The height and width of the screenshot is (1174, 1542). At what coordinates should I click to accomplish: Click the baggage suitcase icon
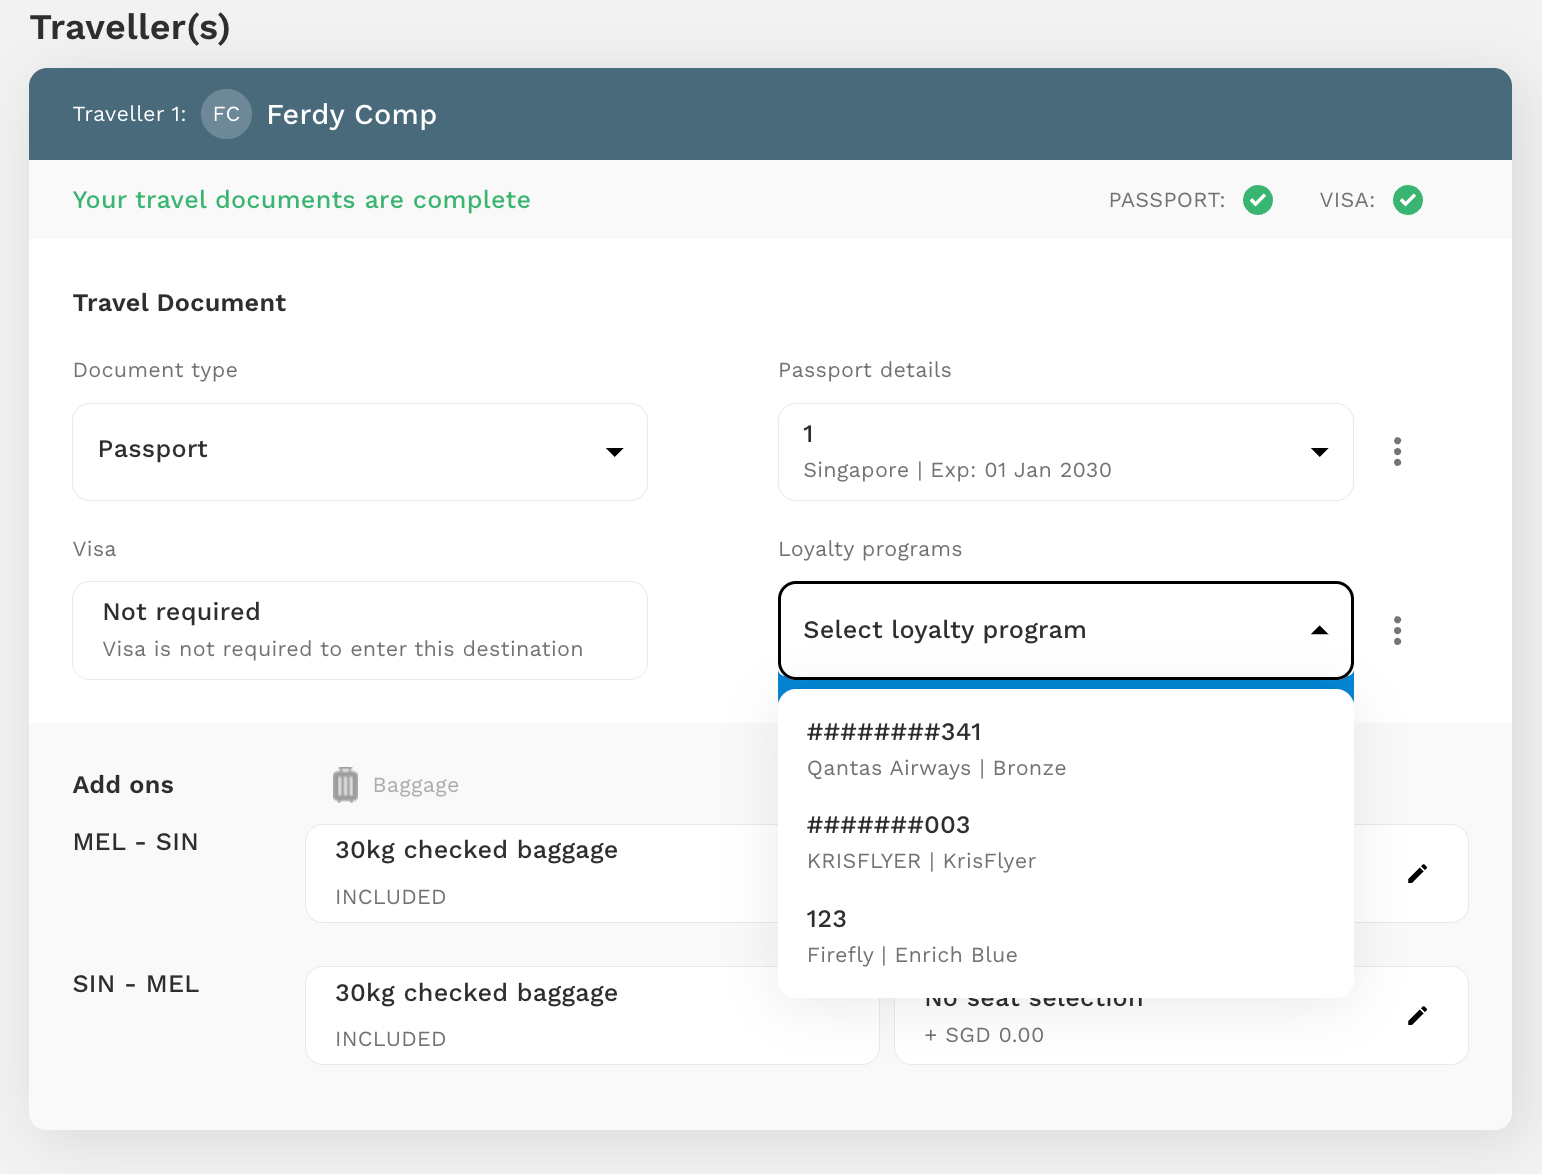[x=345, y=785]
